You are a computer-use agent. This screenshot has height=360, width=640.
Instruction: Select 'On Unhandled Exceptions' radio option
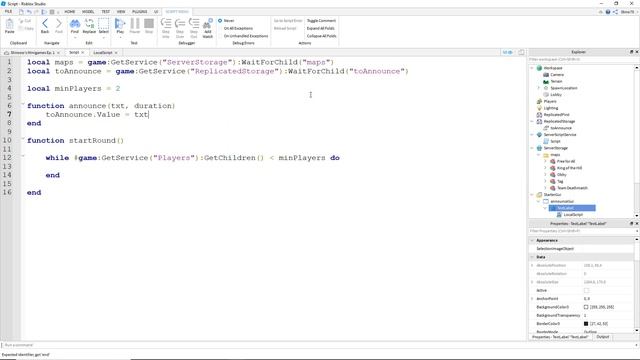(x=220, y=36)
